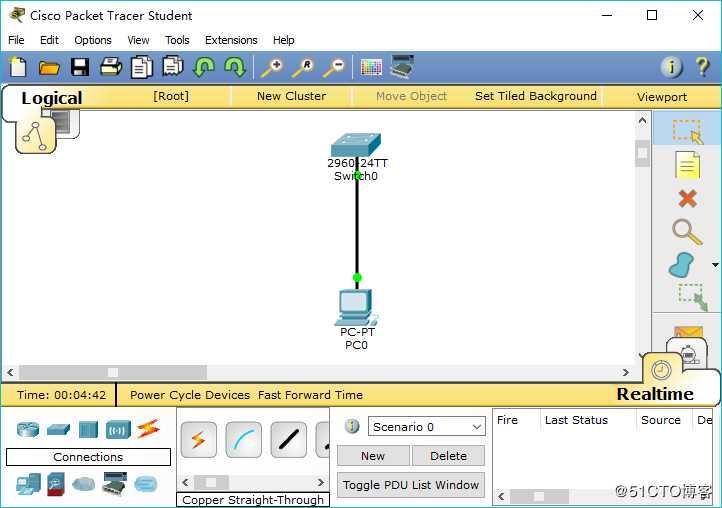Click the Network Information icon
Screen dimensions: 722x508
(x=671, y=67)
